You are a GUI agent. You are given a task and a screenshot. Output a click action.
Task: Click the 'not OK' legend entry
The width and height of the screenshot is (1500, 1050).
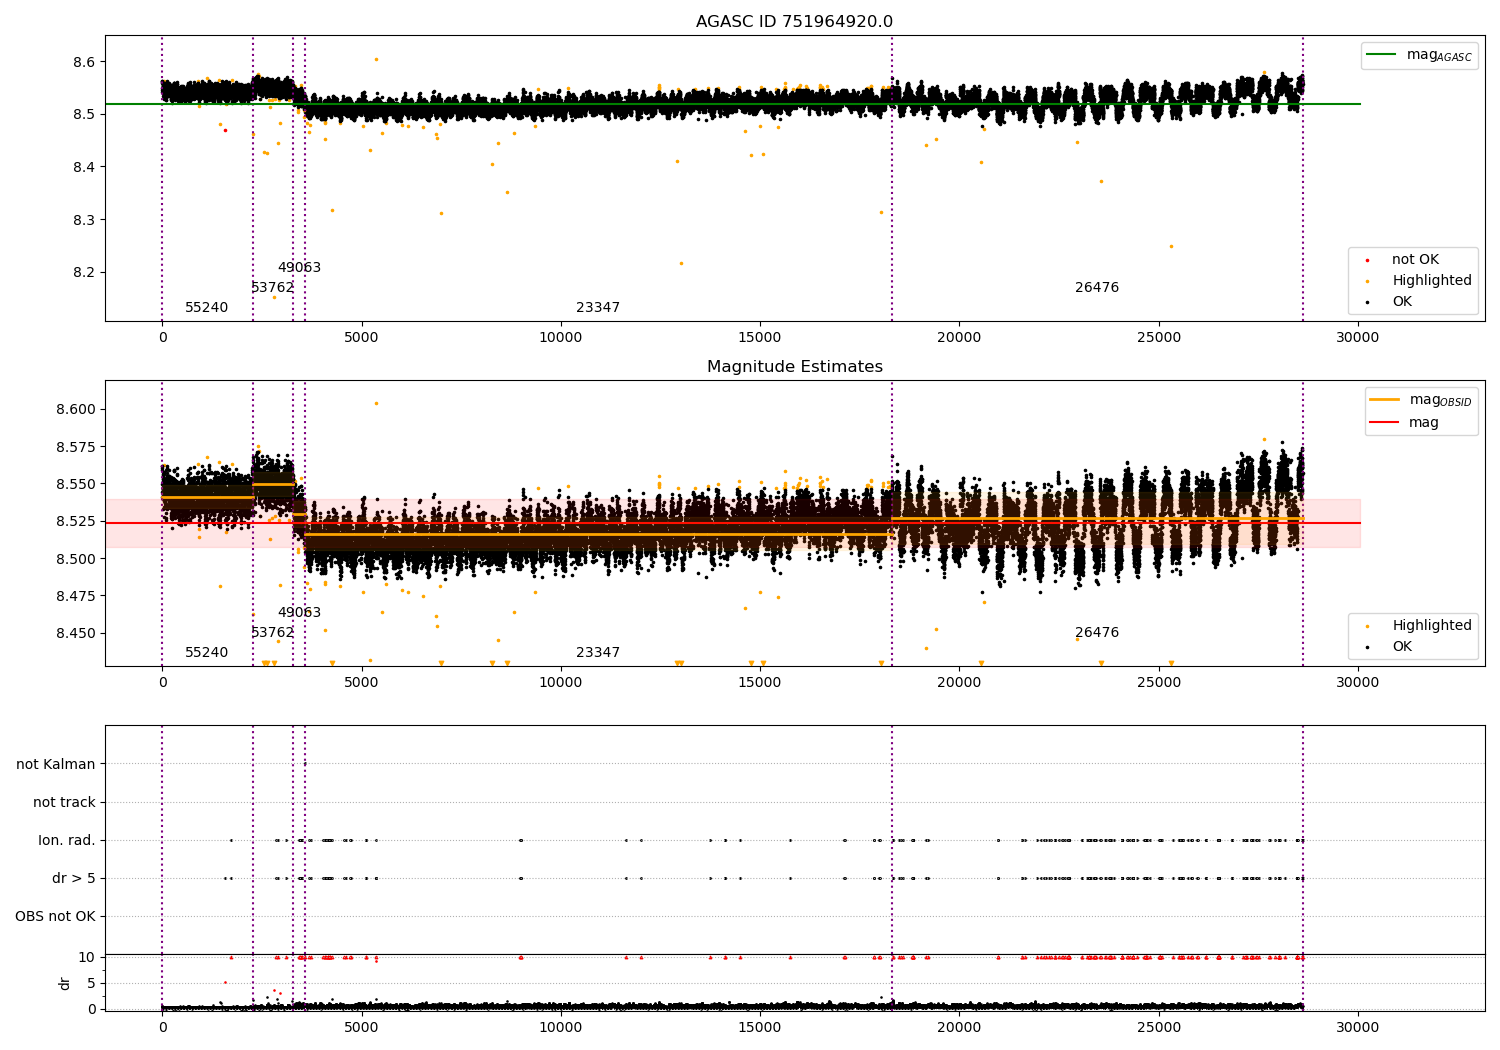tap(1415, 260)
